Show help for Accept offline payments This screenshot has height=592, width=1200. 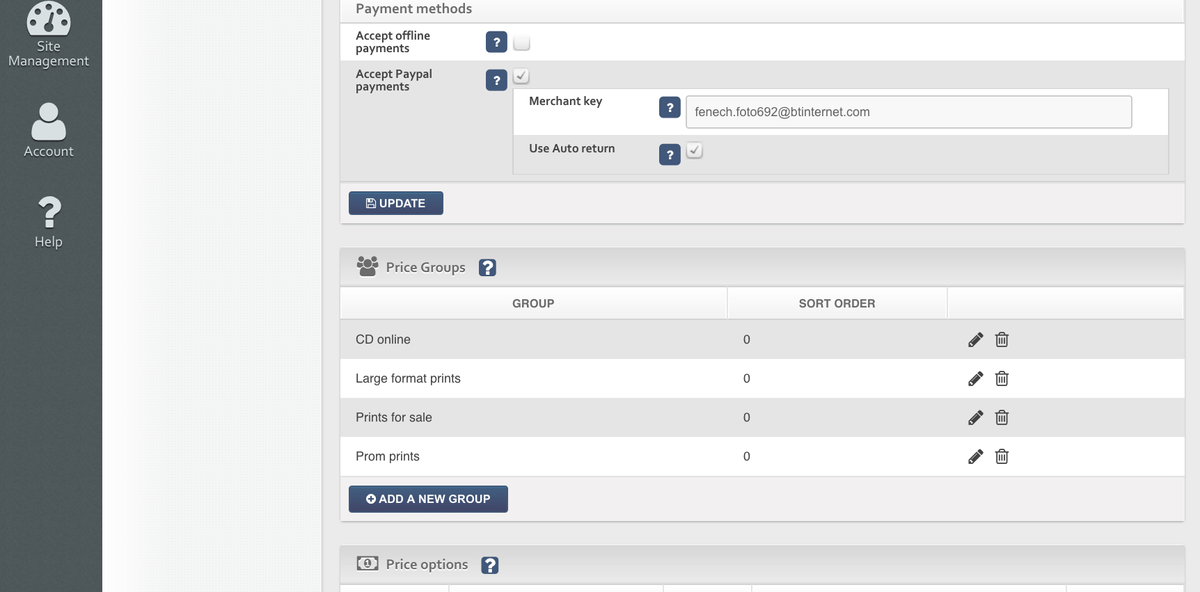496,43
